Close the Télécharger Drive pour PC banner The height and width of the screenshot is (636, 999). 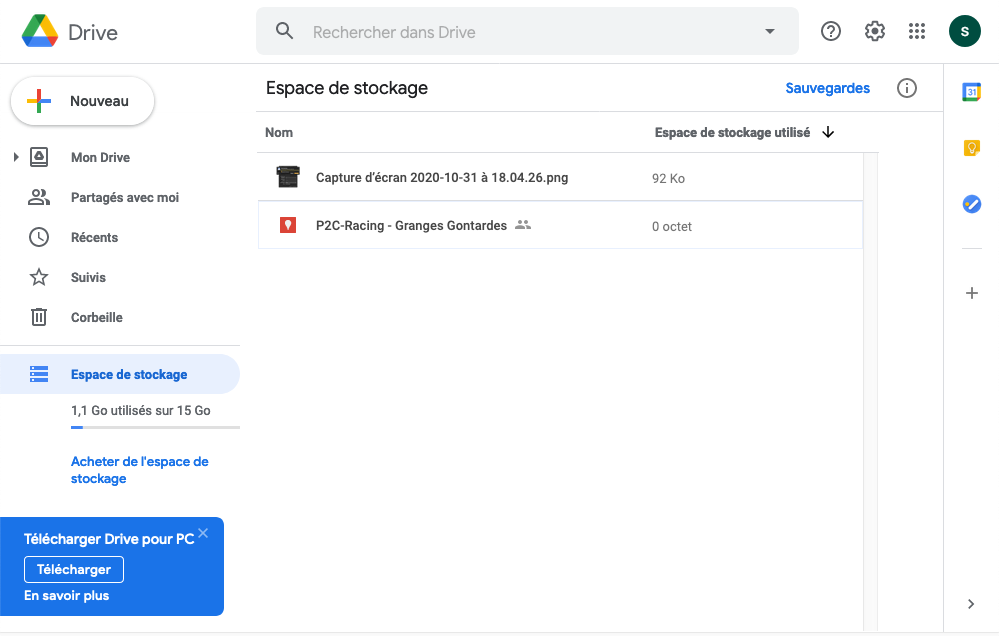[x=203, y=533]
